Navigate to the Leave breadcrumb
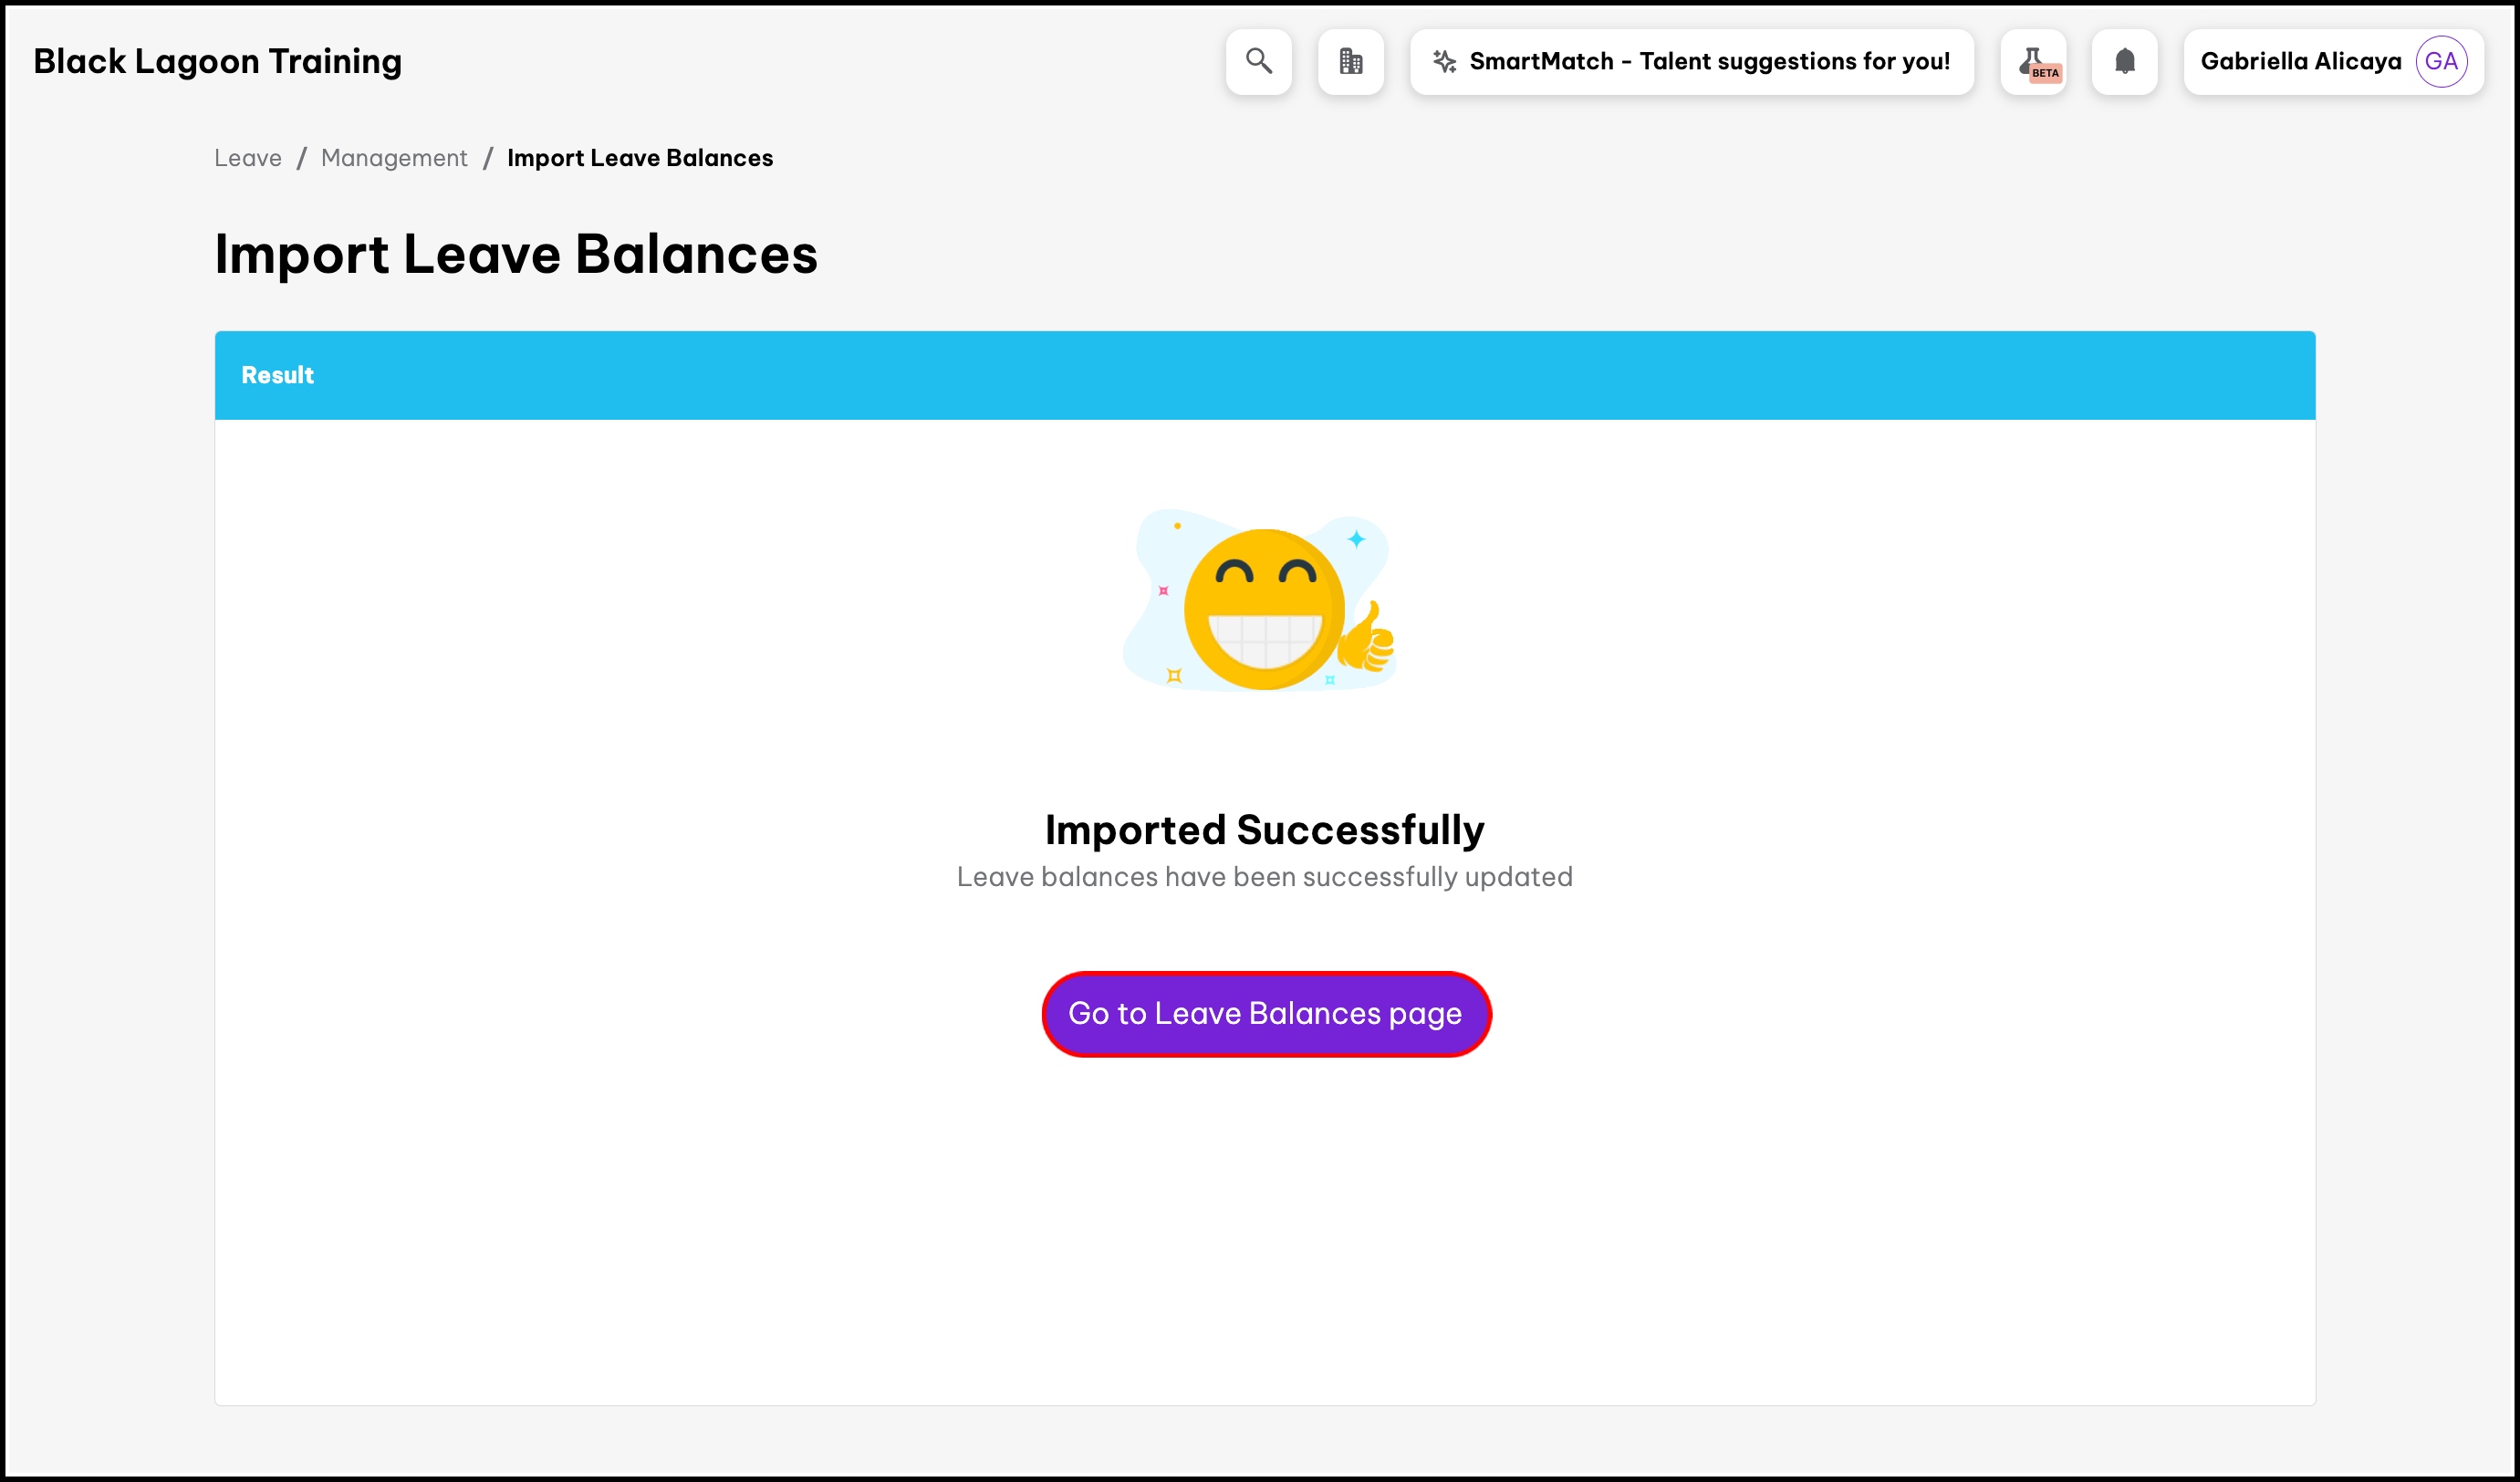Image resolution: width=2520 pixels, height=1482 pixels. point(247,158)
